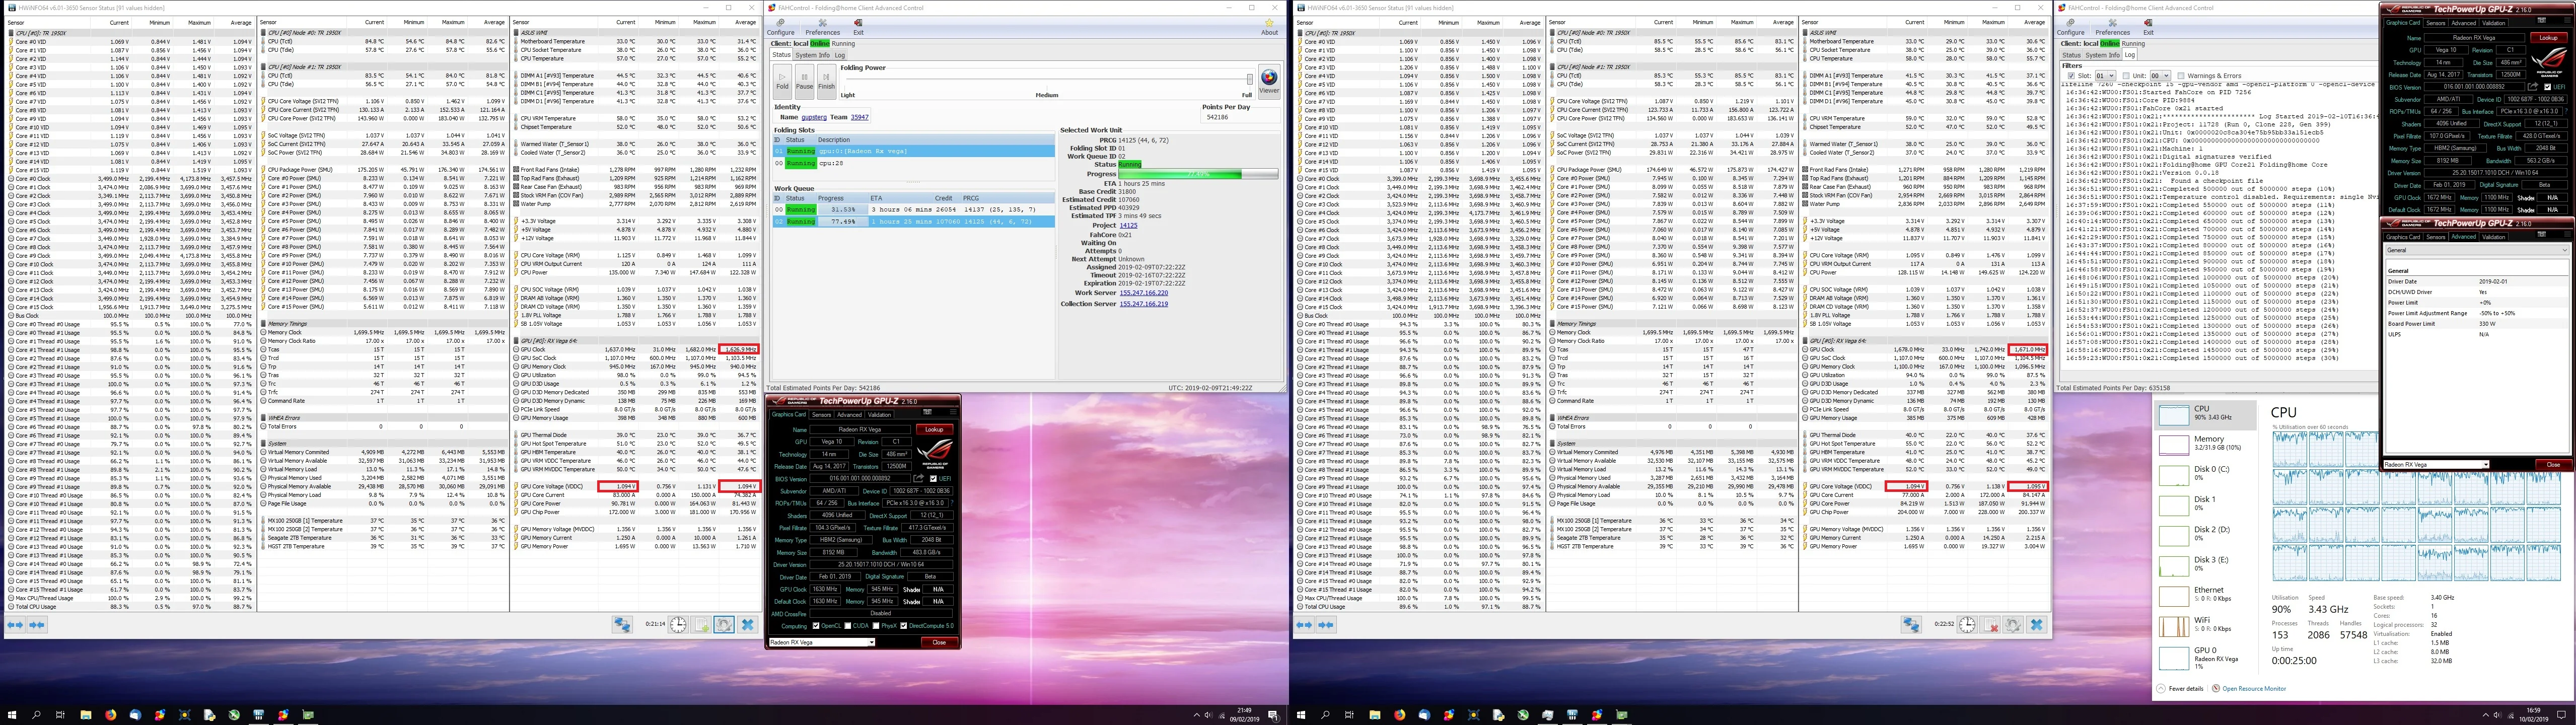Toggle the Slot filter checkbox in right FAHControl

[x=2071, y=76]
